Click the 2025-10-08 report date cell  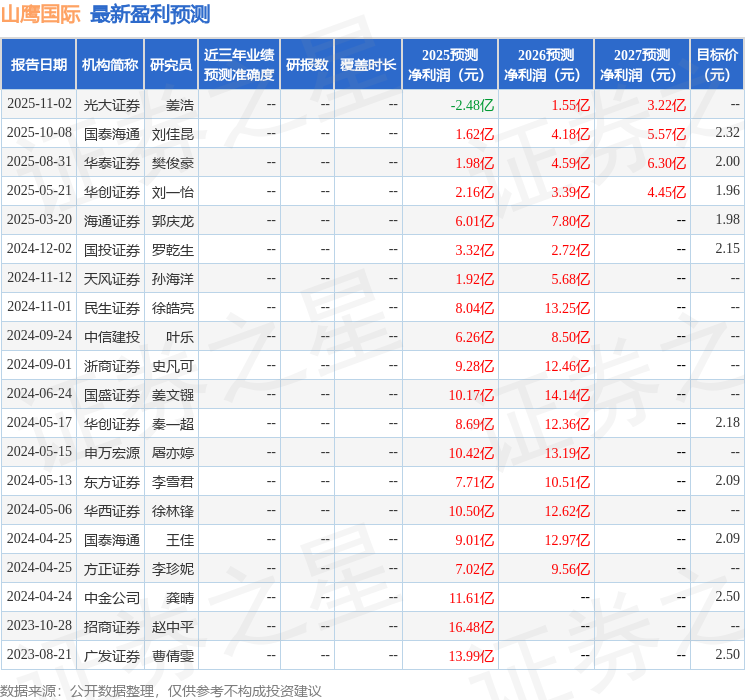(x=39, y=133)
